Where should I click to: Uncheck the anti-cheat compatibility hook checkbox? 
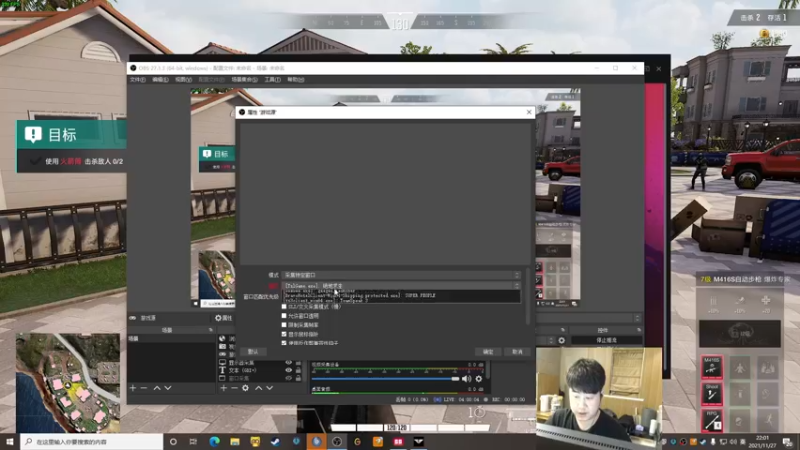coord(284,343)
